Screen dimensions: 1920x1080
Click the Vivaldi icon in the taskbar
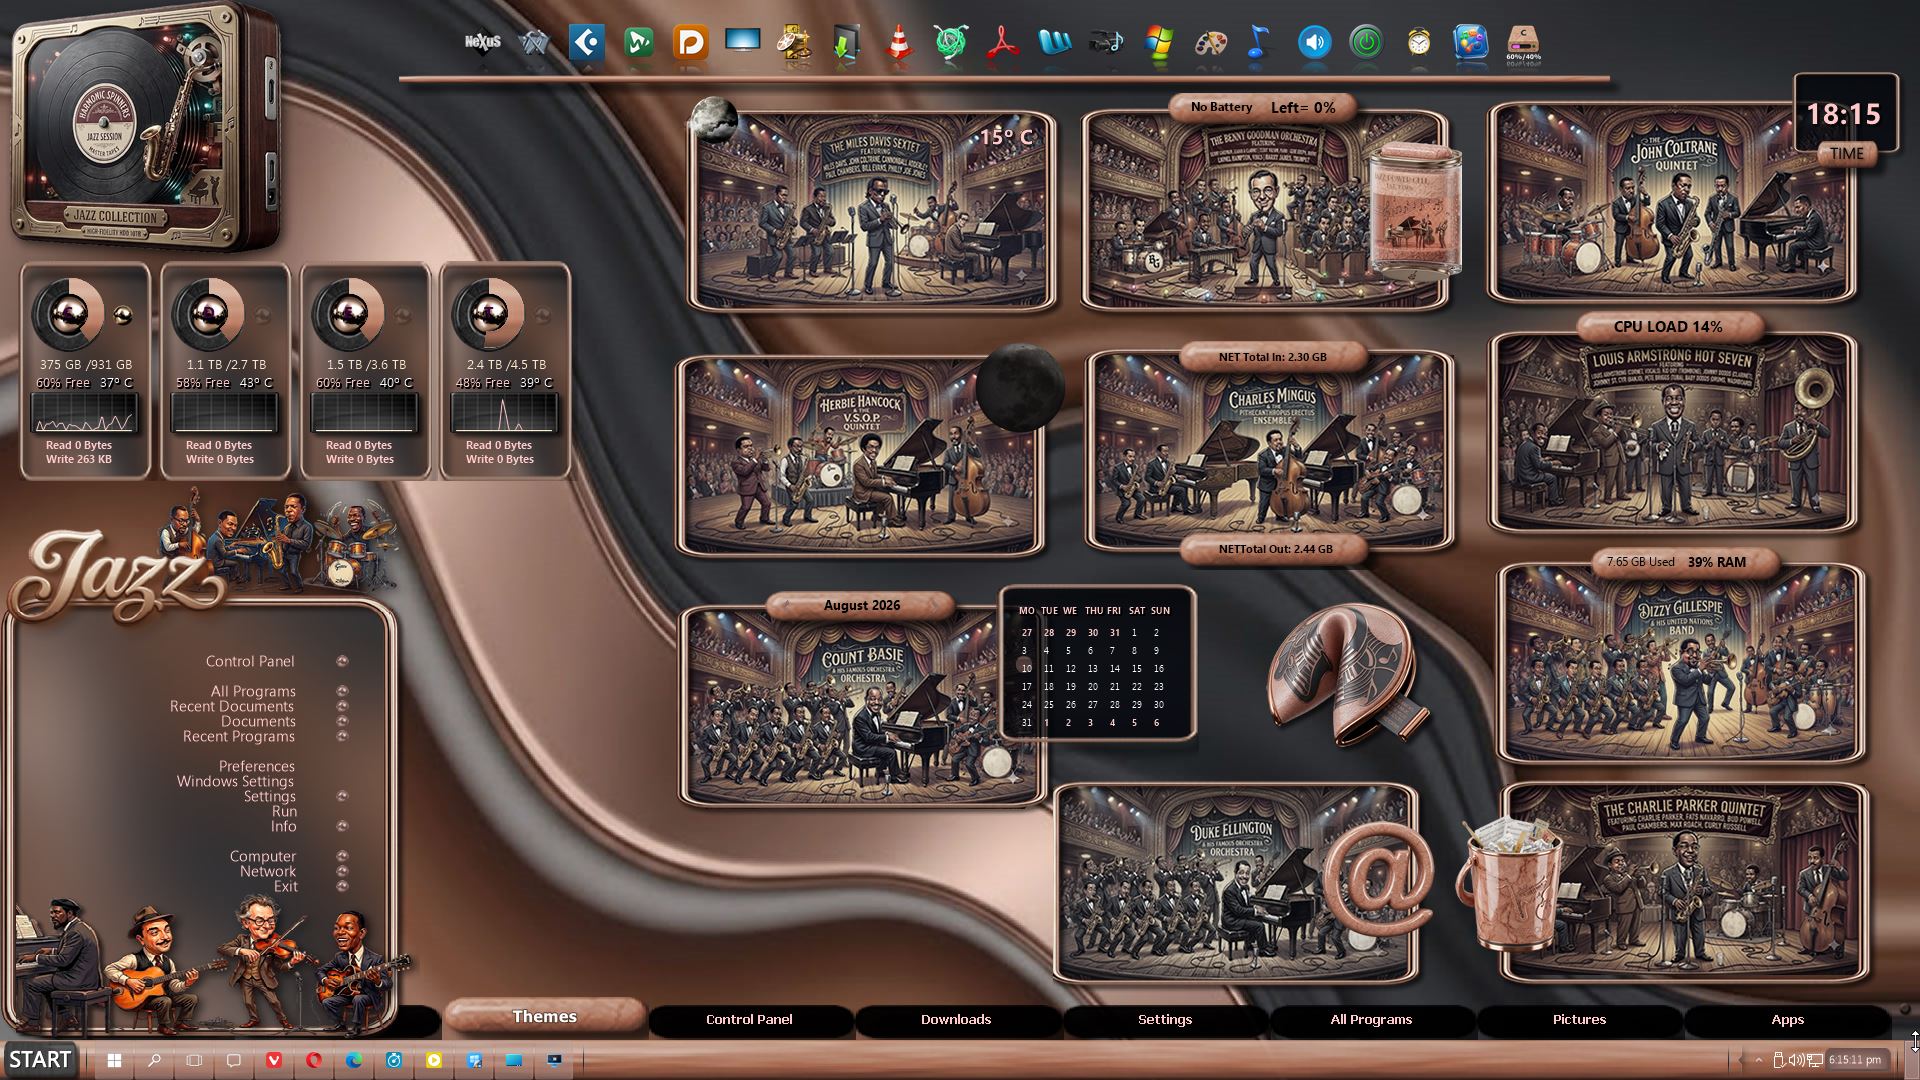tap(274, 1060)
